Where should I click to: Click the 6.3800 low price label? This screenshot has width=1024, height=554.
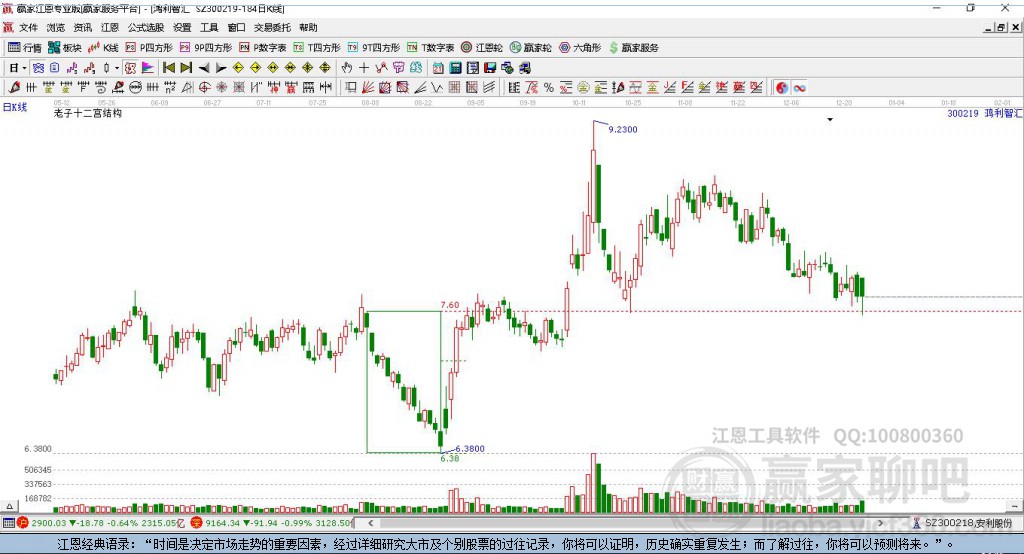pyautogui.click(x=470, y=448)
